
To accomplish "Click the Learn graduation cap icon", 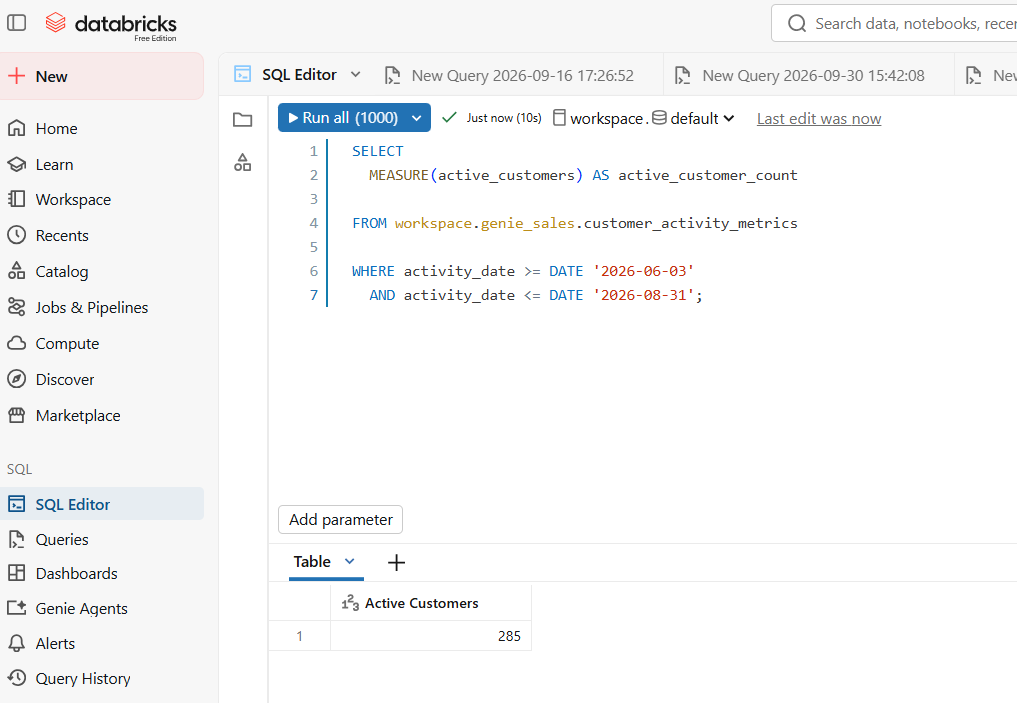I will tap(17, 164).
